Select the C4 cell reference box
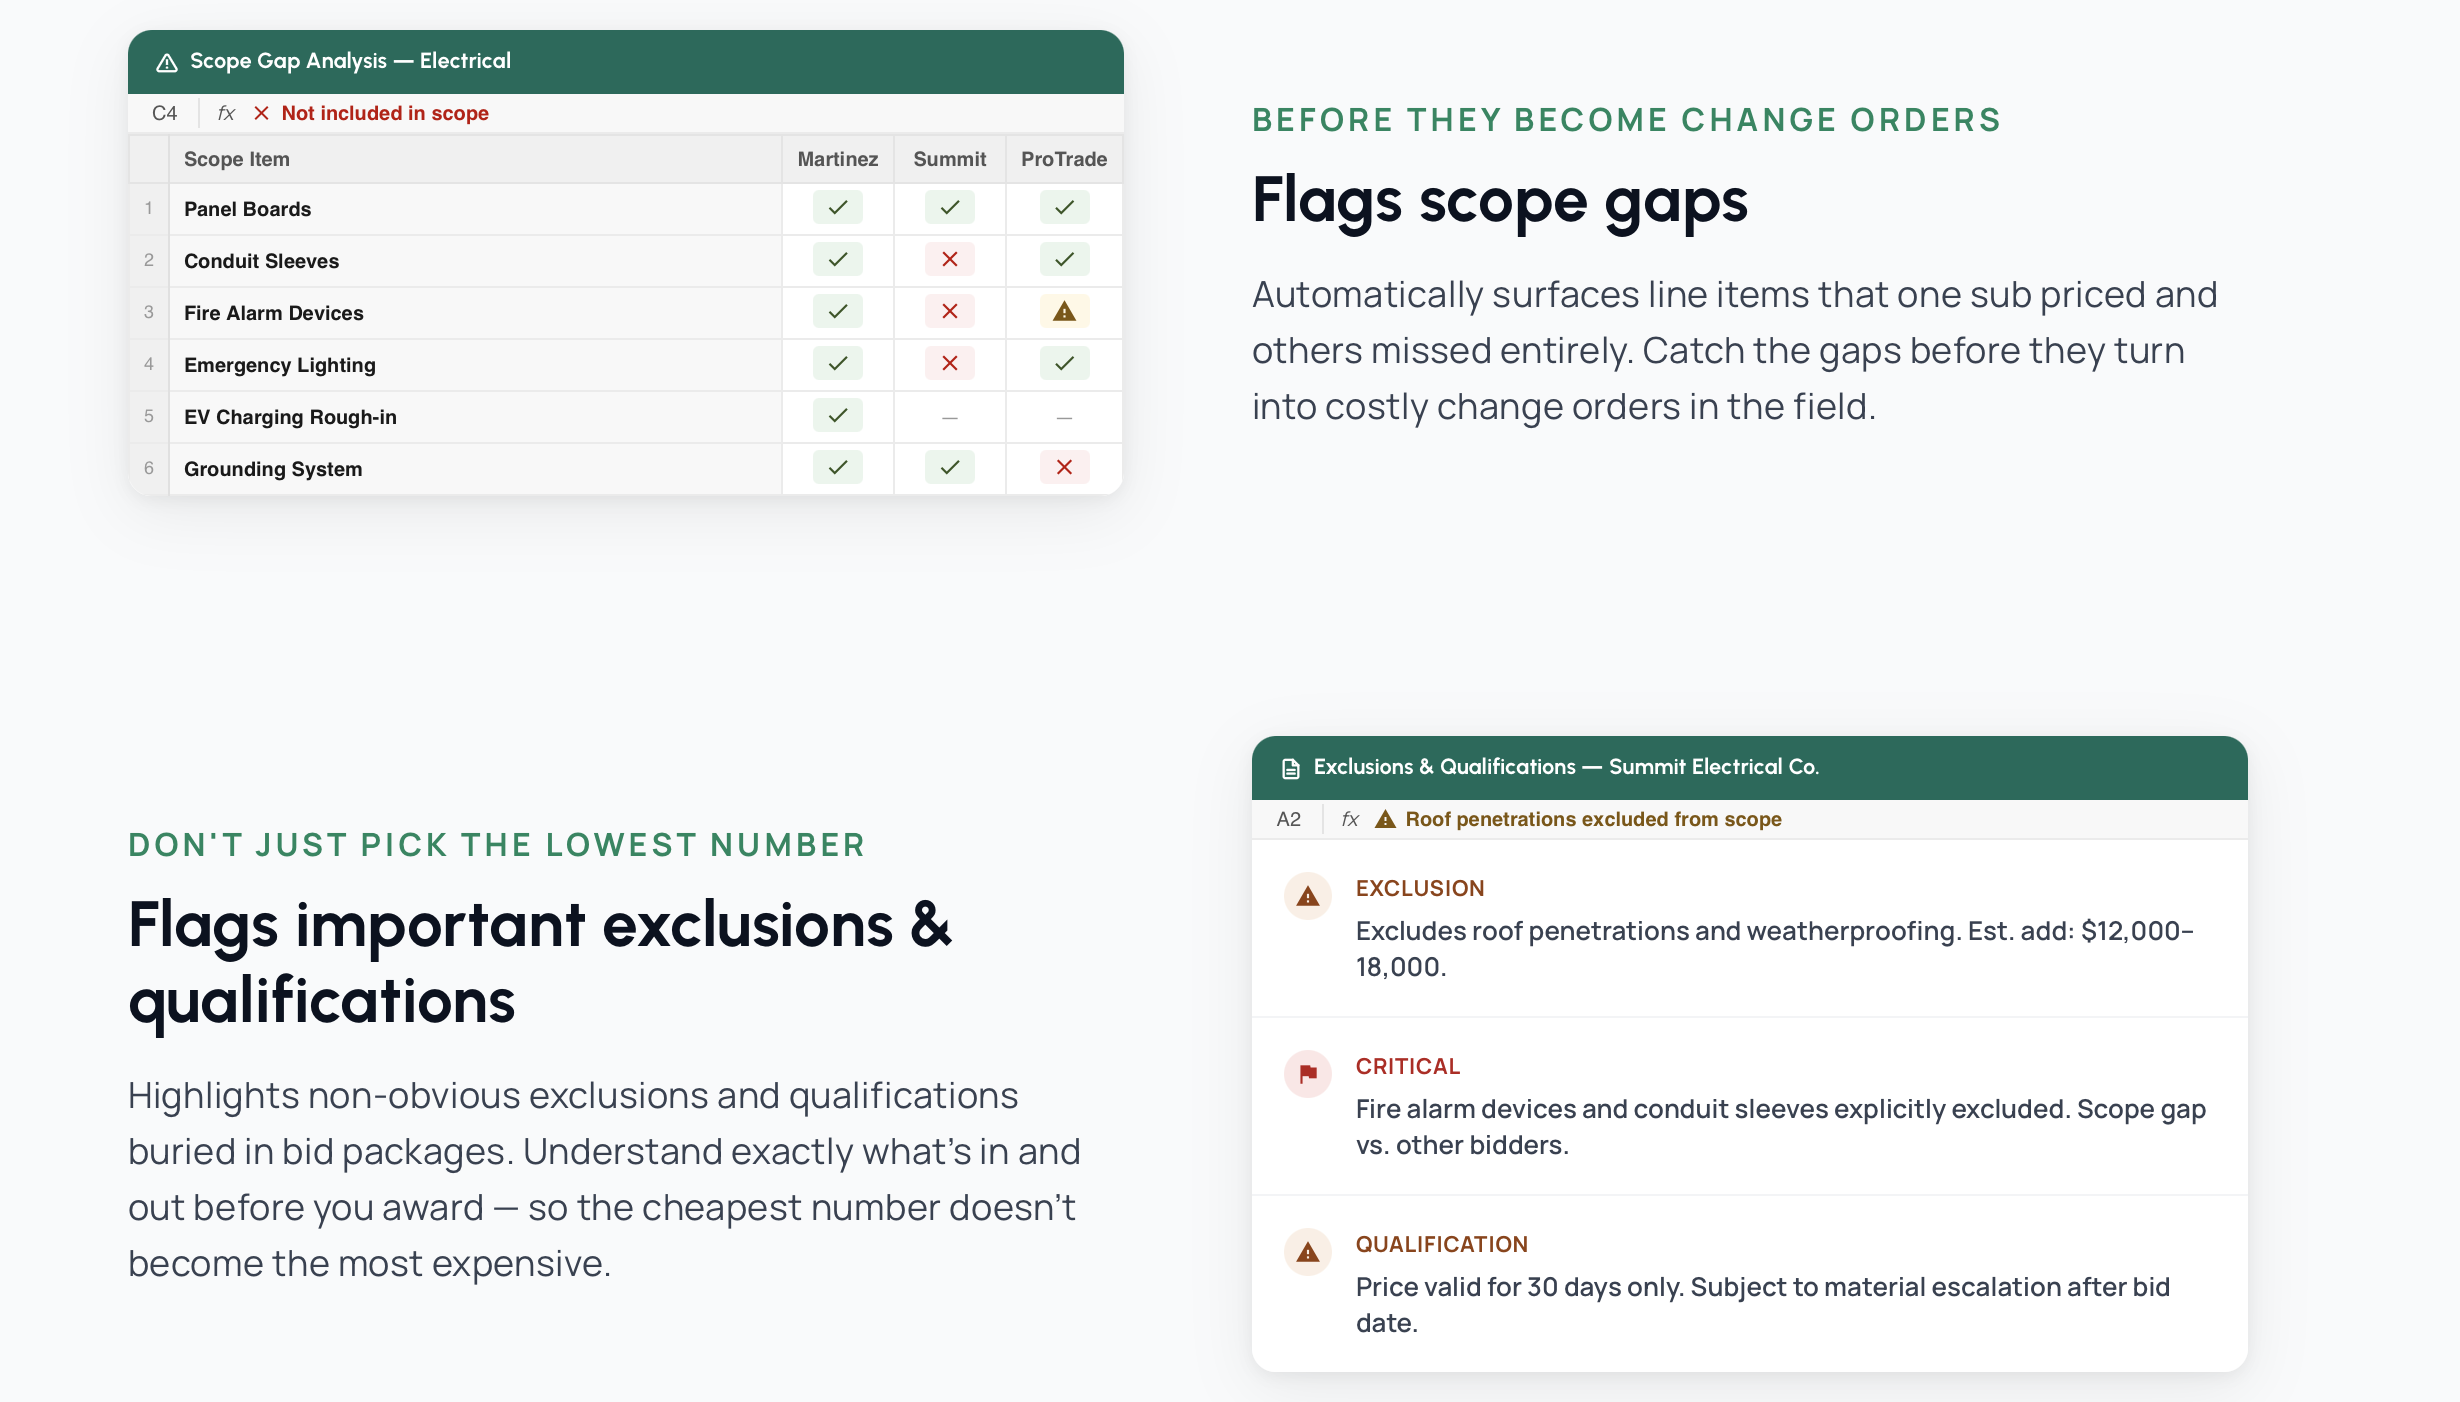The height and width of the screenshot is (1402, 2460). pos(164,113)
